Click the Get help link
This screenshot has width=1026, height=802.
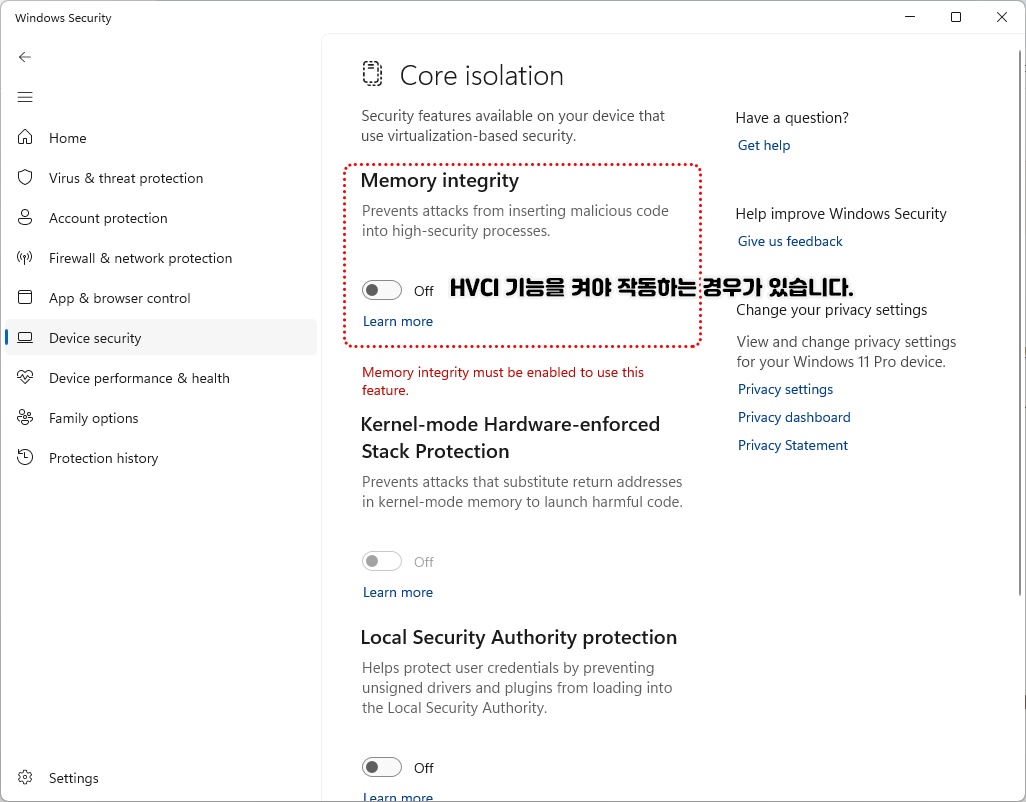(x=764, y=145)
